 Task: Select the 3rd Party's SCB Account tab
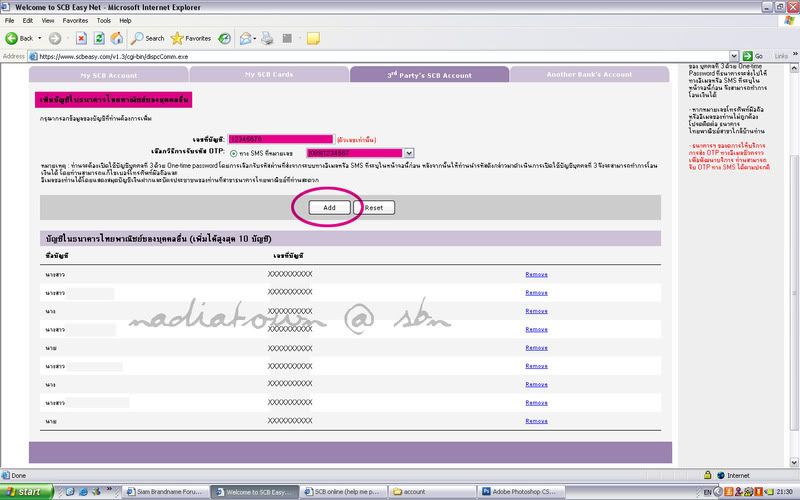point(429,74)
